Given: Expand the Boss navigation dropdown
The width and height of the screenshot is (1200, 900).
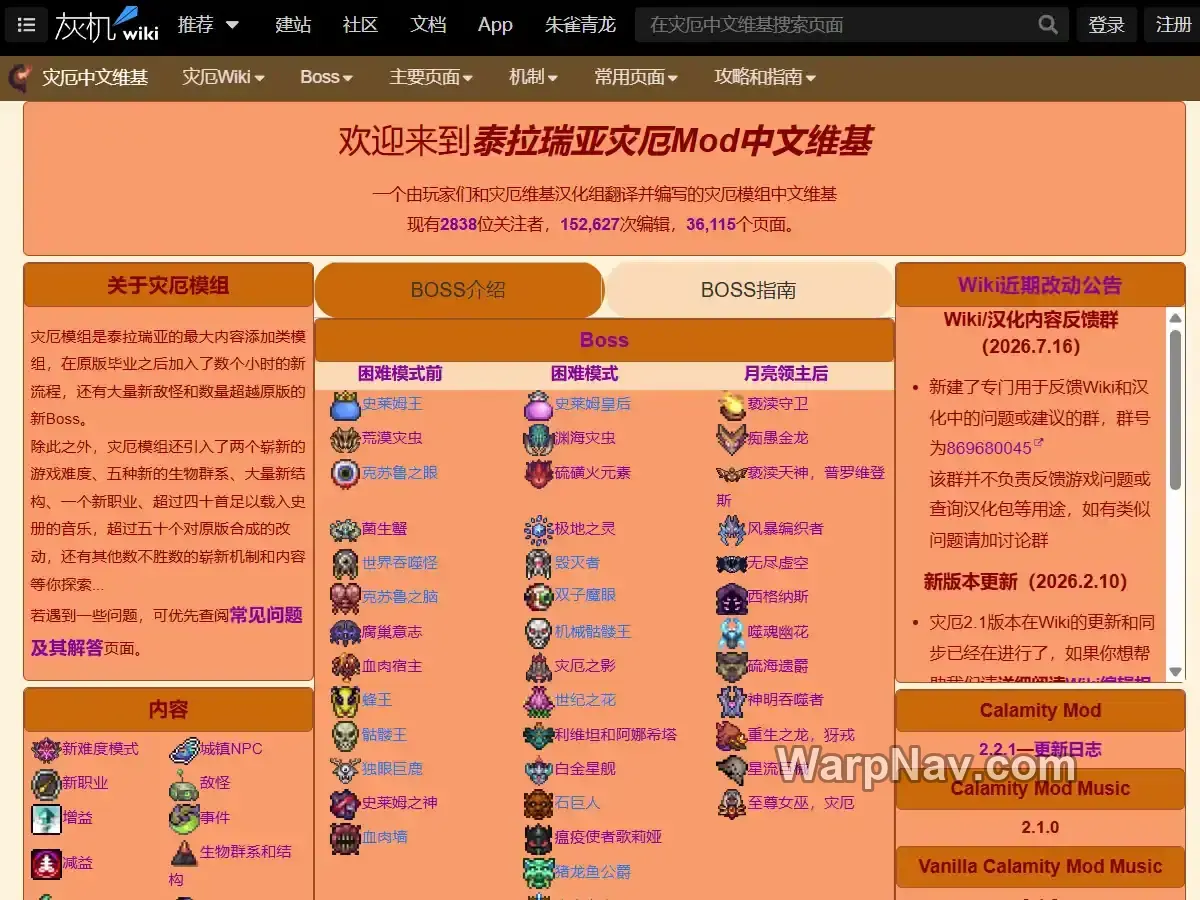Looking at the screenshot, I should click(327, 77).
